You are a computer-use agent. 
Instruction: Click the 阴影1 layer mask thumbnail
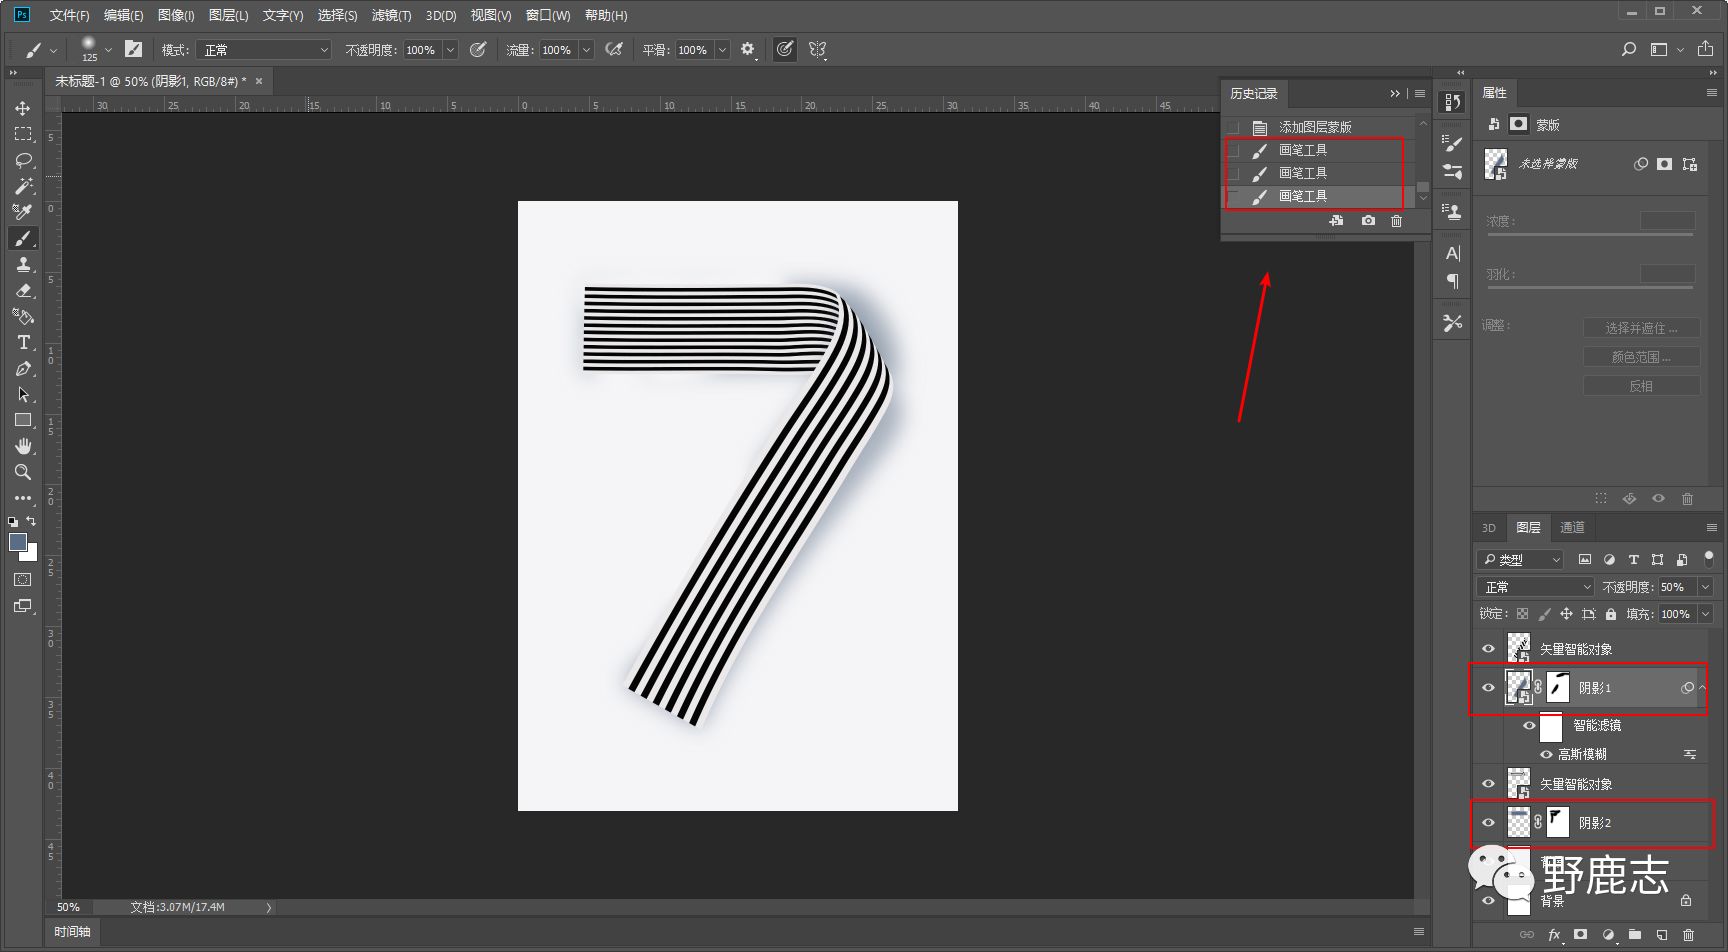tap(1558, 688)
